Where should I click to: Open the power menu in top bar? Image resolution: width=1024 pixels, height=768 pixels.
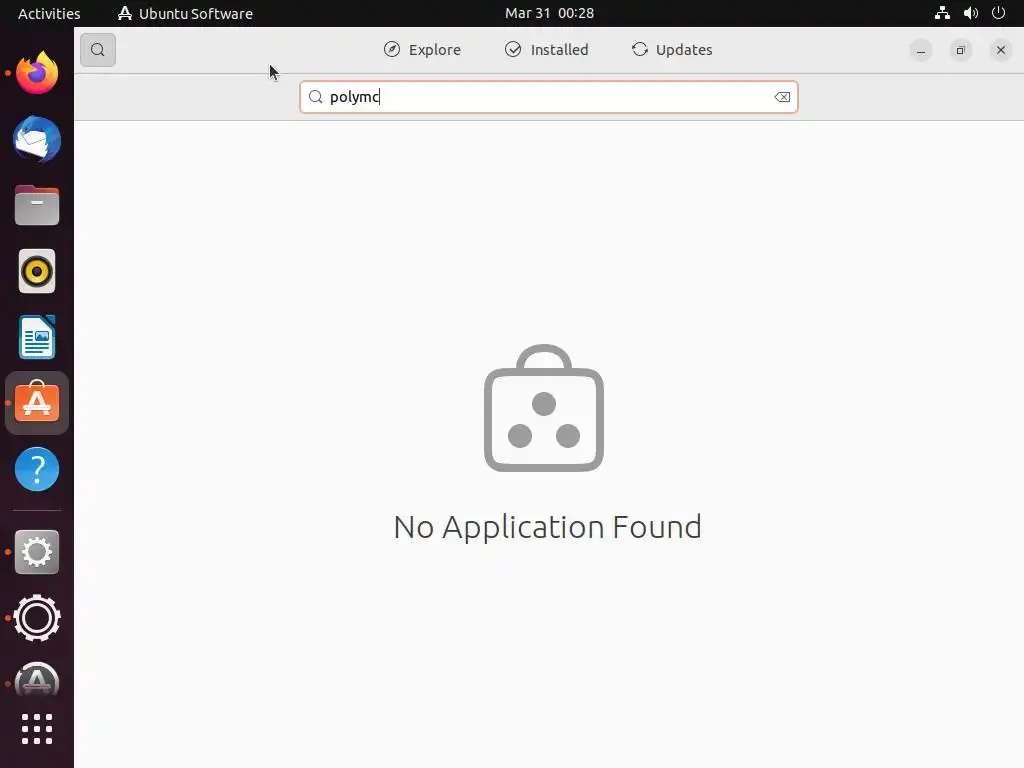(999, 13)
